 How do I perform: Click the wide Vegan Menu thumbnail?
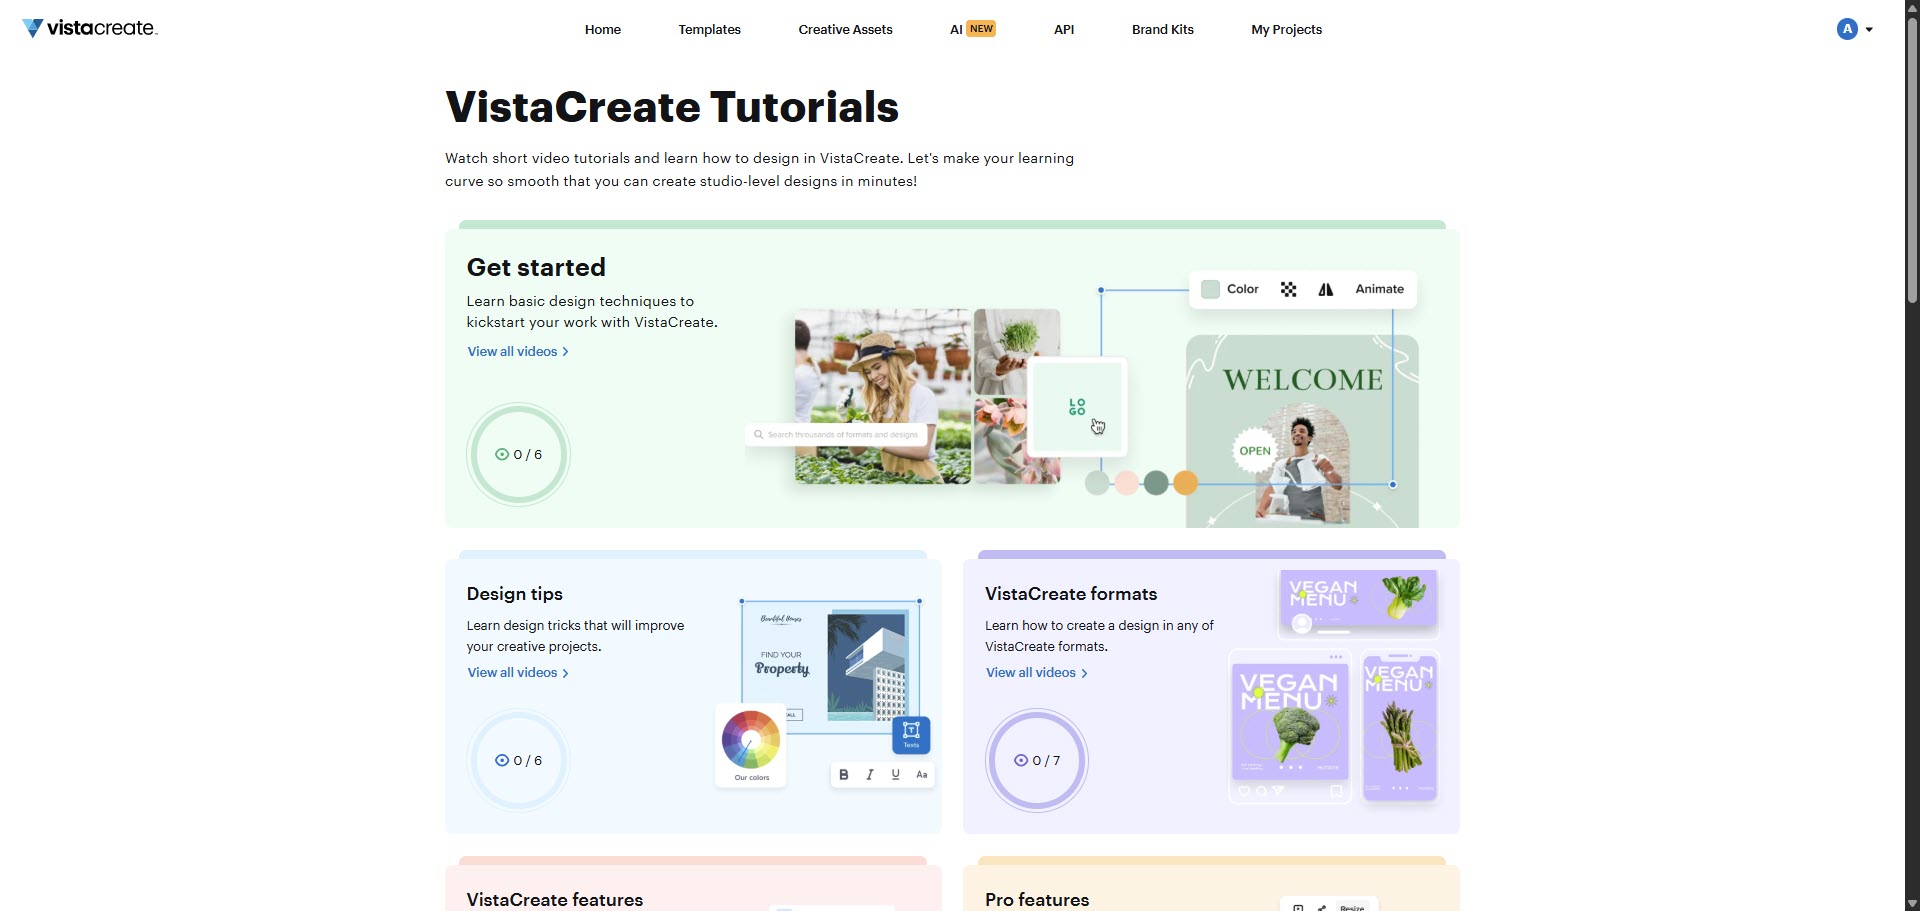point(1359,603)
